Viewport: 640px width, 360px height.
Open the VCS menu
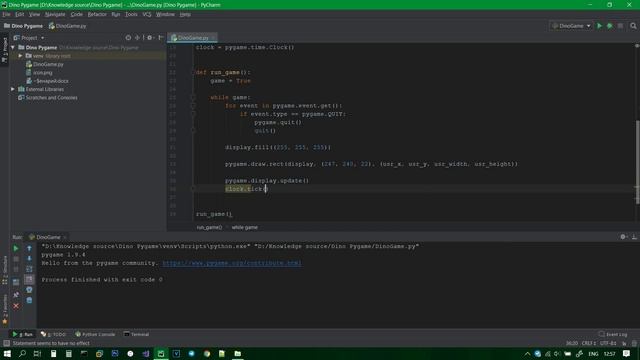click(x=147, y=14)
